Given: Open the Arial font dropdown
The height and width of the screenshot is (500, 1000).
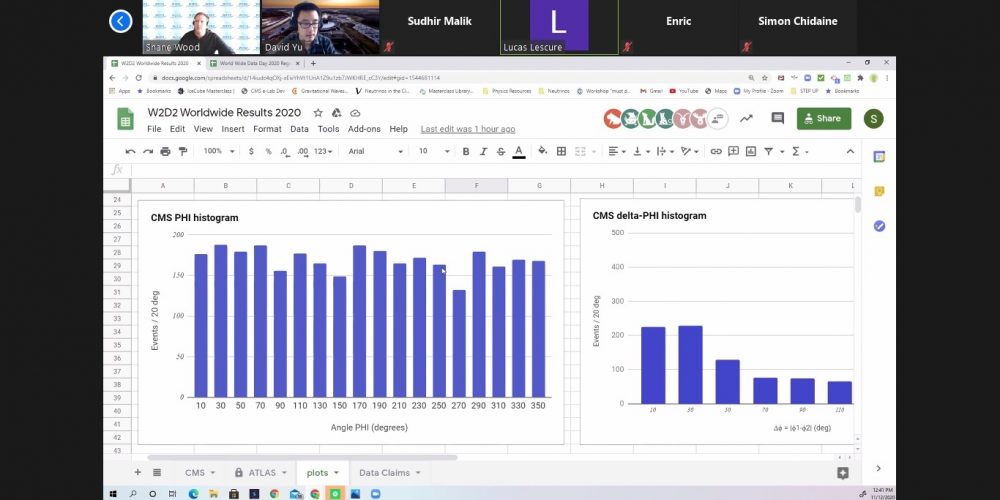Looking at the screenshot, I should click(375, 151).
